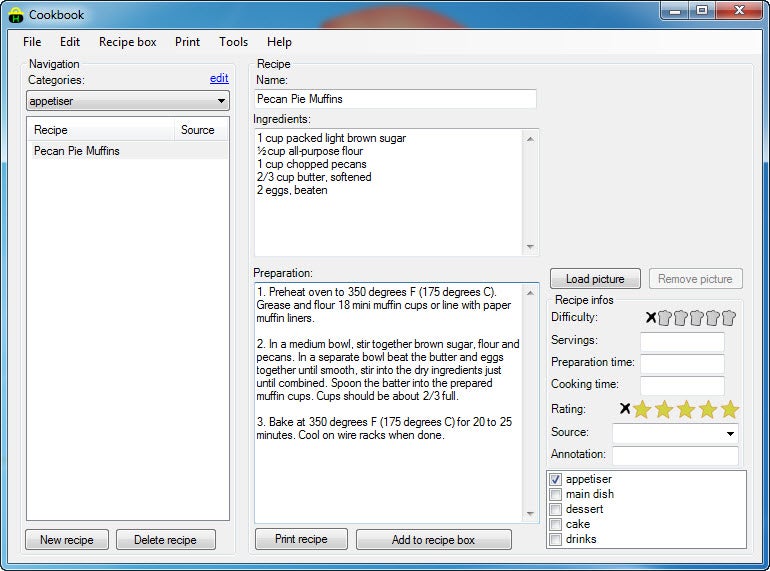Click Preparation scrollbar down arrow
The height and width of the screenshot is (571, 770).
click(530, 514)
